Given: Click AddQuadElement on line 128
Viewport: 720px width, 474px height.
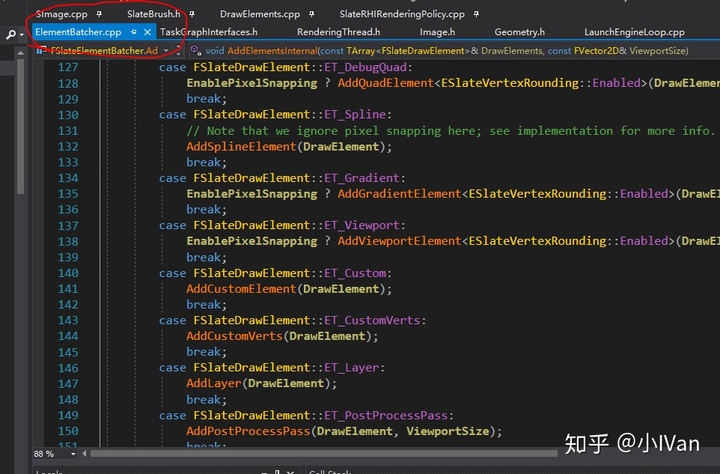Looking at the screenshot, I should pyautogui.click(x=386, y=83).
